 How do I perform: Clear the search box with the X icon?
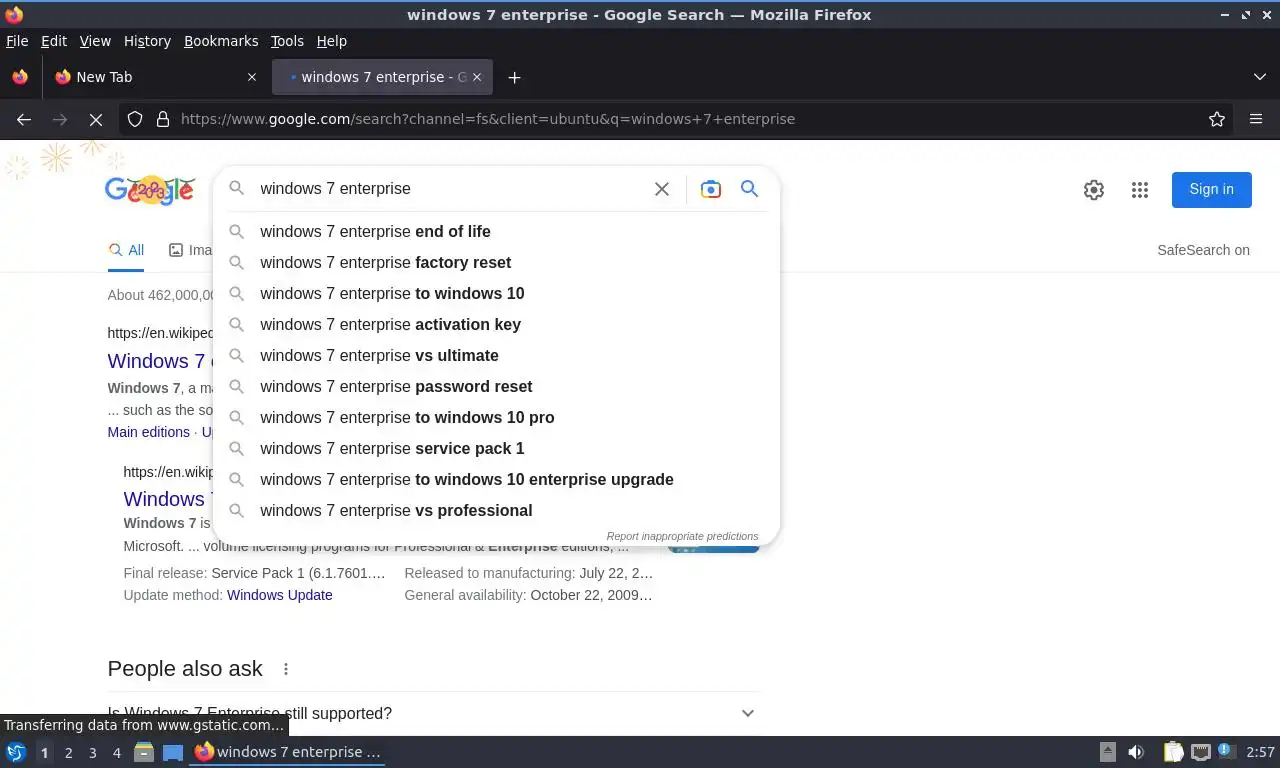point(662,189)
